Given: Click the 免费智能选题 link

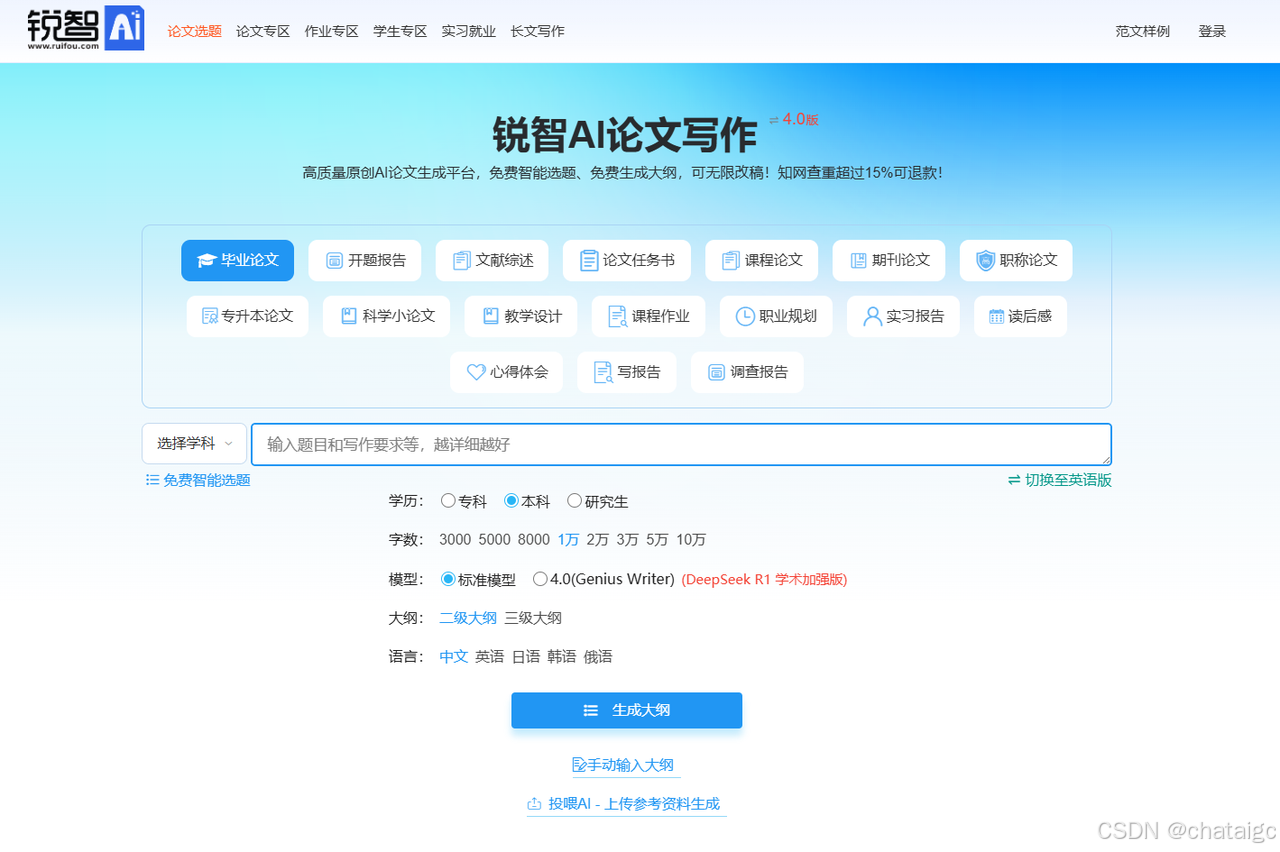Looking at the screenshot, I should coord(207,480).
